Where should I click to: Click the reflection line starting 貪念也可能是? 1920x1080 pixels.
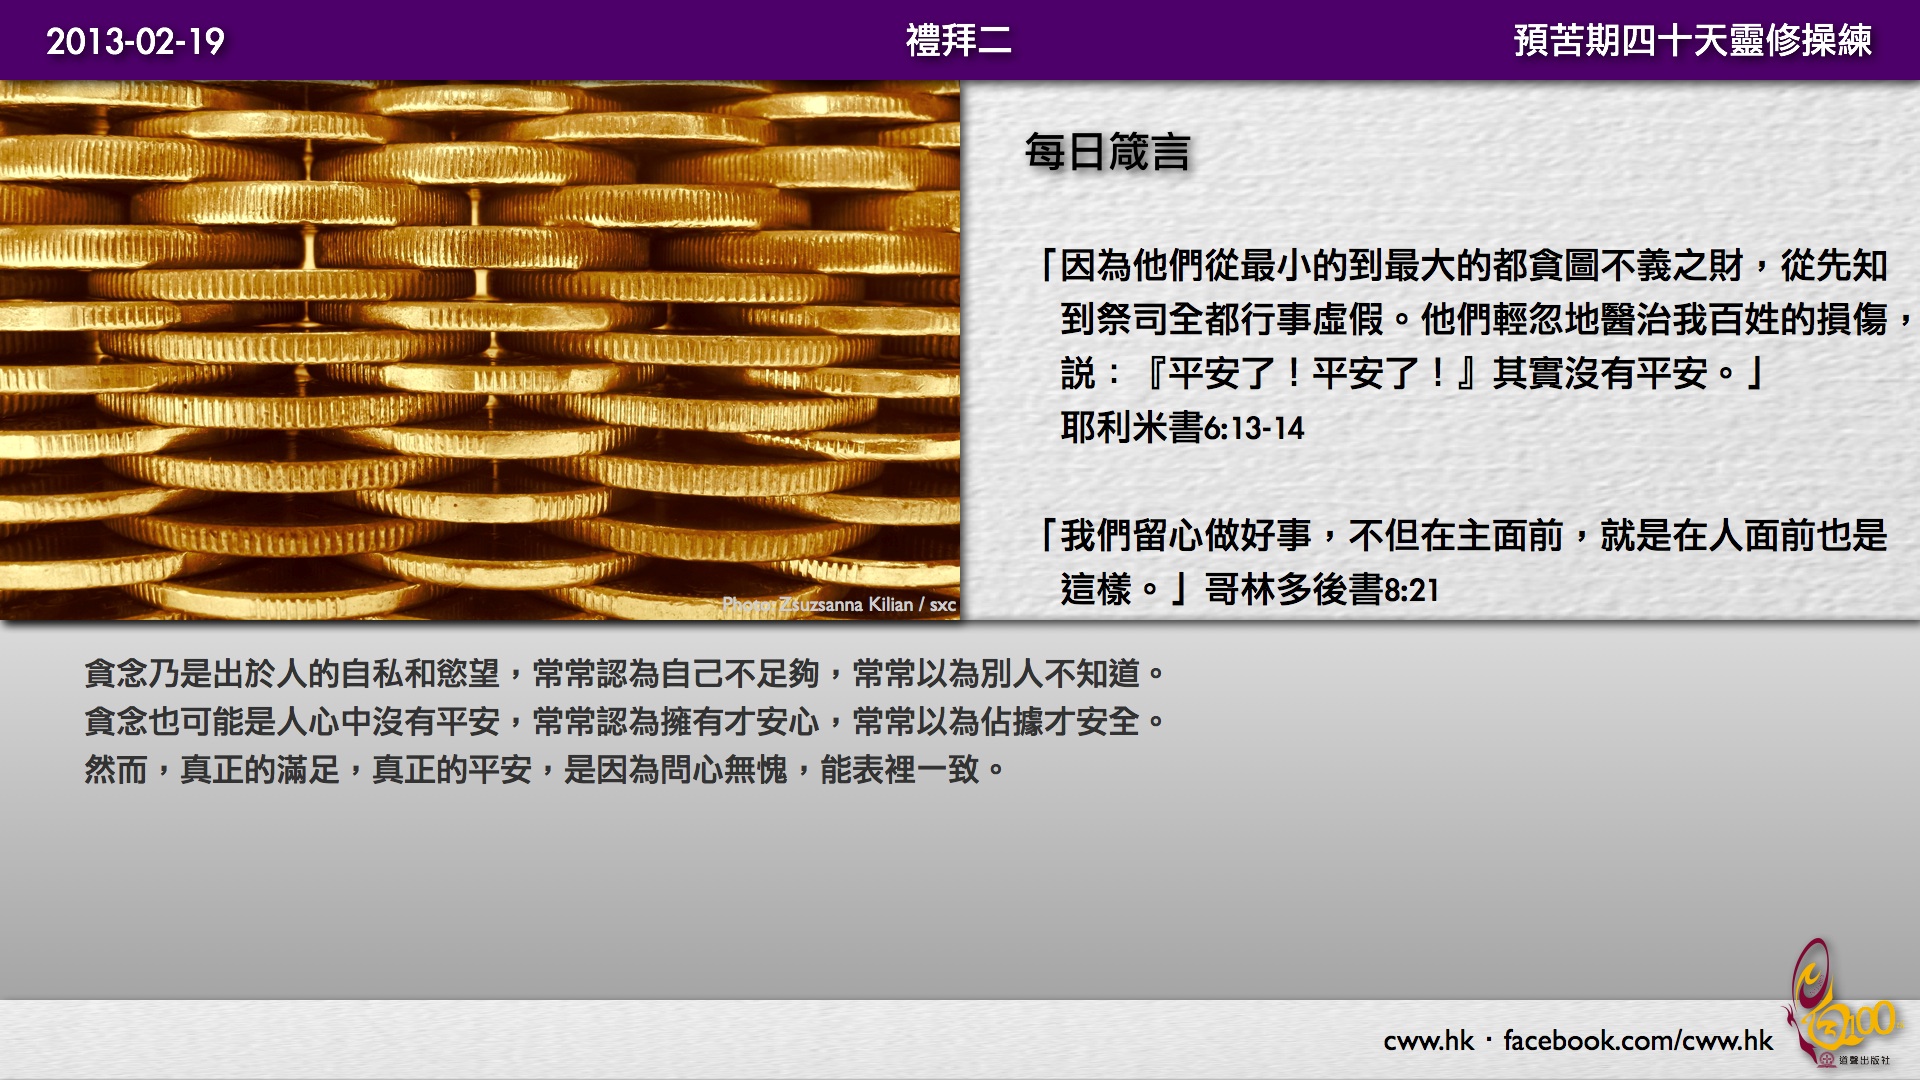(x=624, y=722)
